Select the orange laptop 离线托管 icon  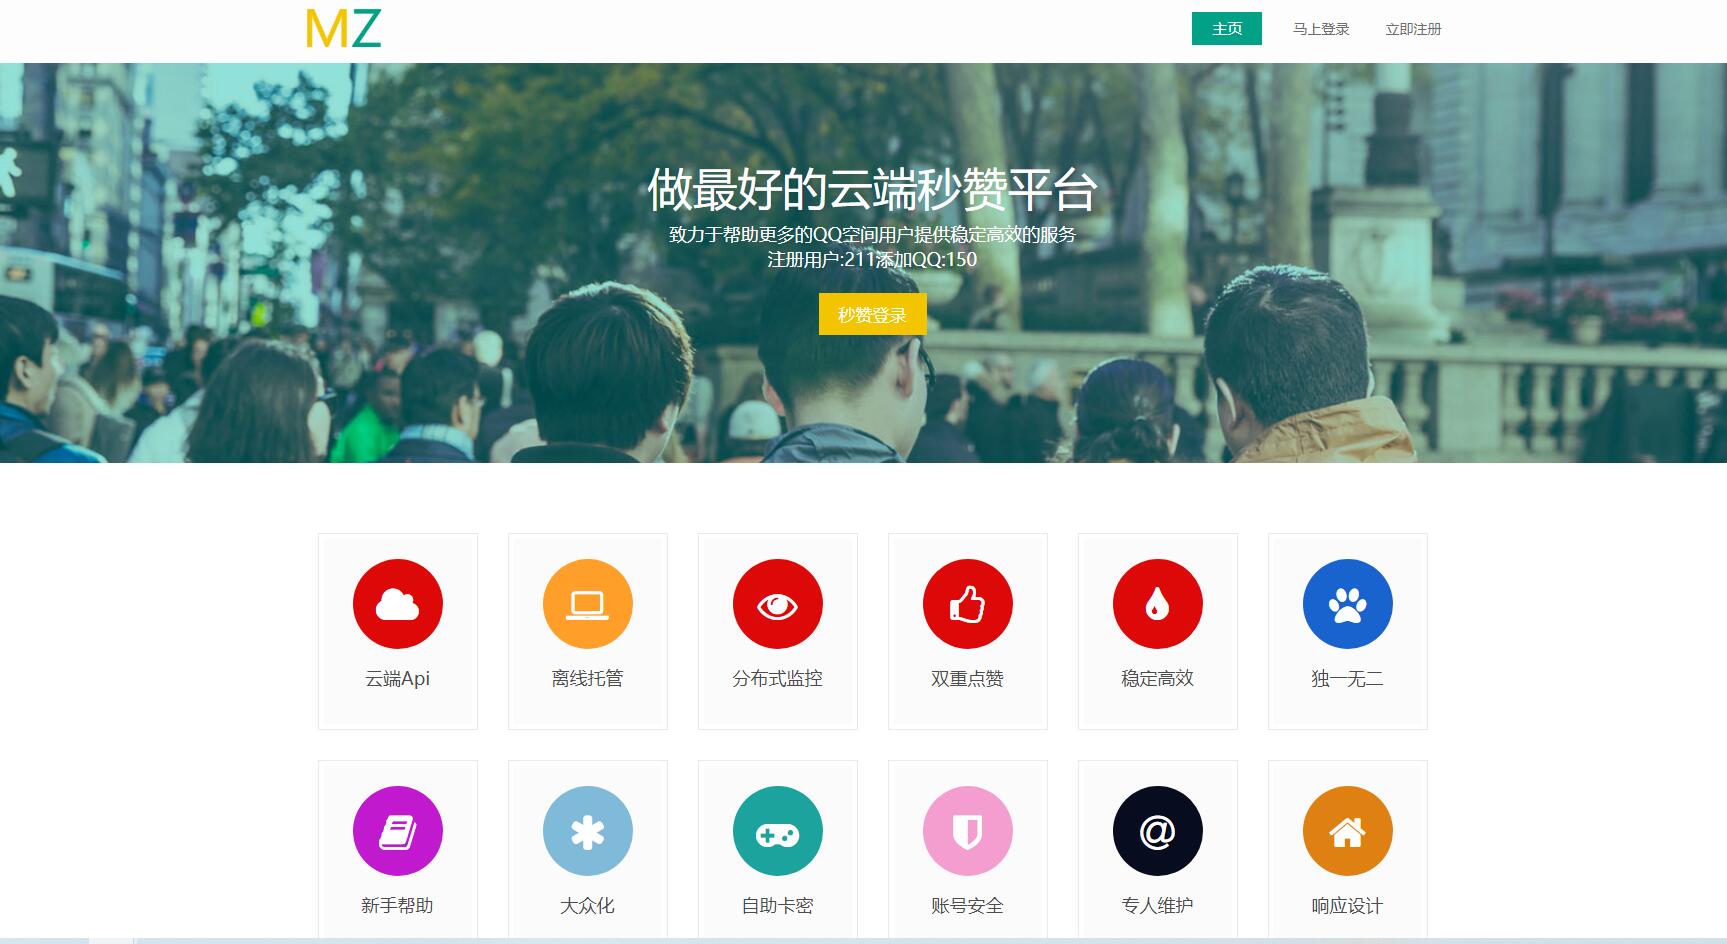tap(587, 604)
